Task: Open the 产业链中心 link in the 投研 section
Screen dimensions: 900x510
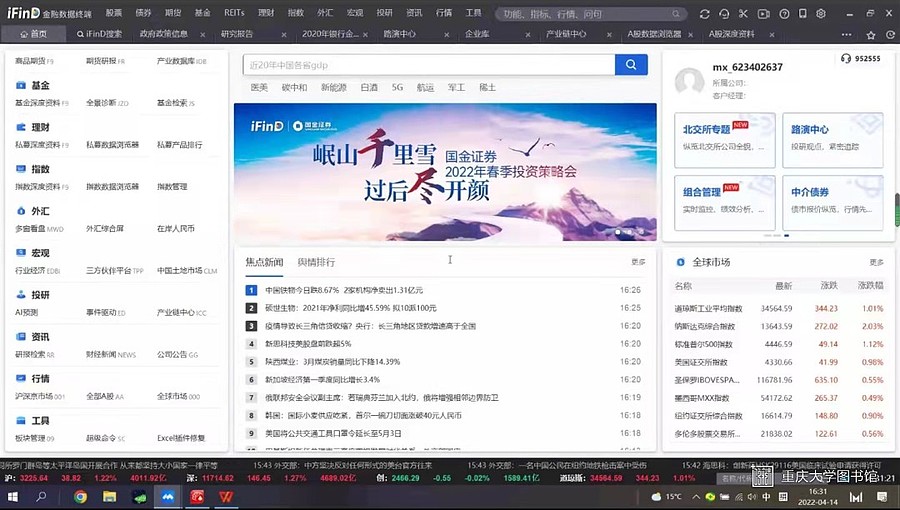Action: tap(181, 313)
